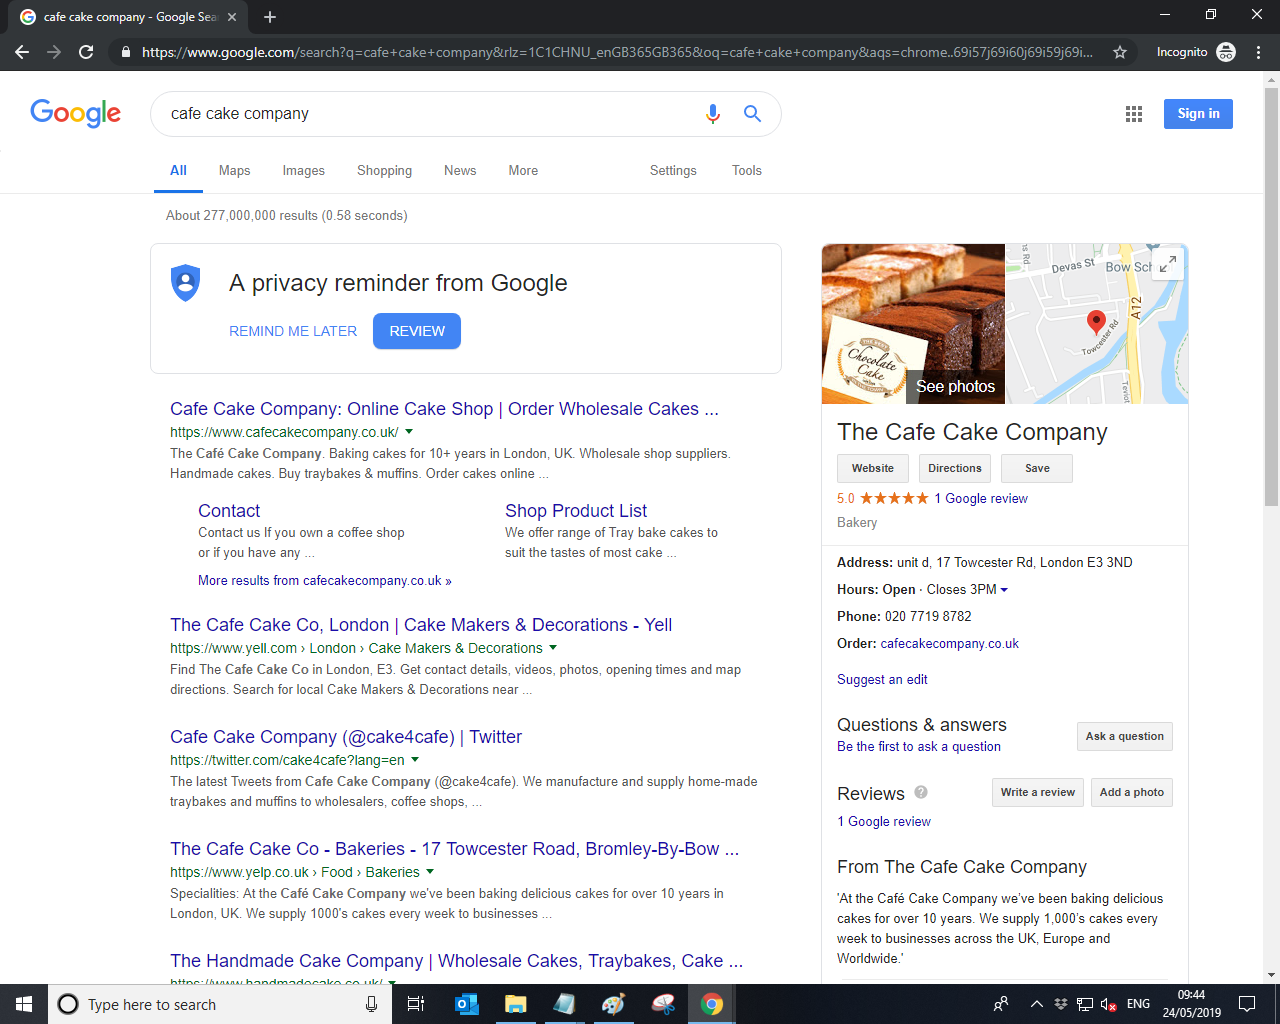The image size is (1280, 1024).
Task: Expand the map in the knowledge panel
Action: [1168, 264]
